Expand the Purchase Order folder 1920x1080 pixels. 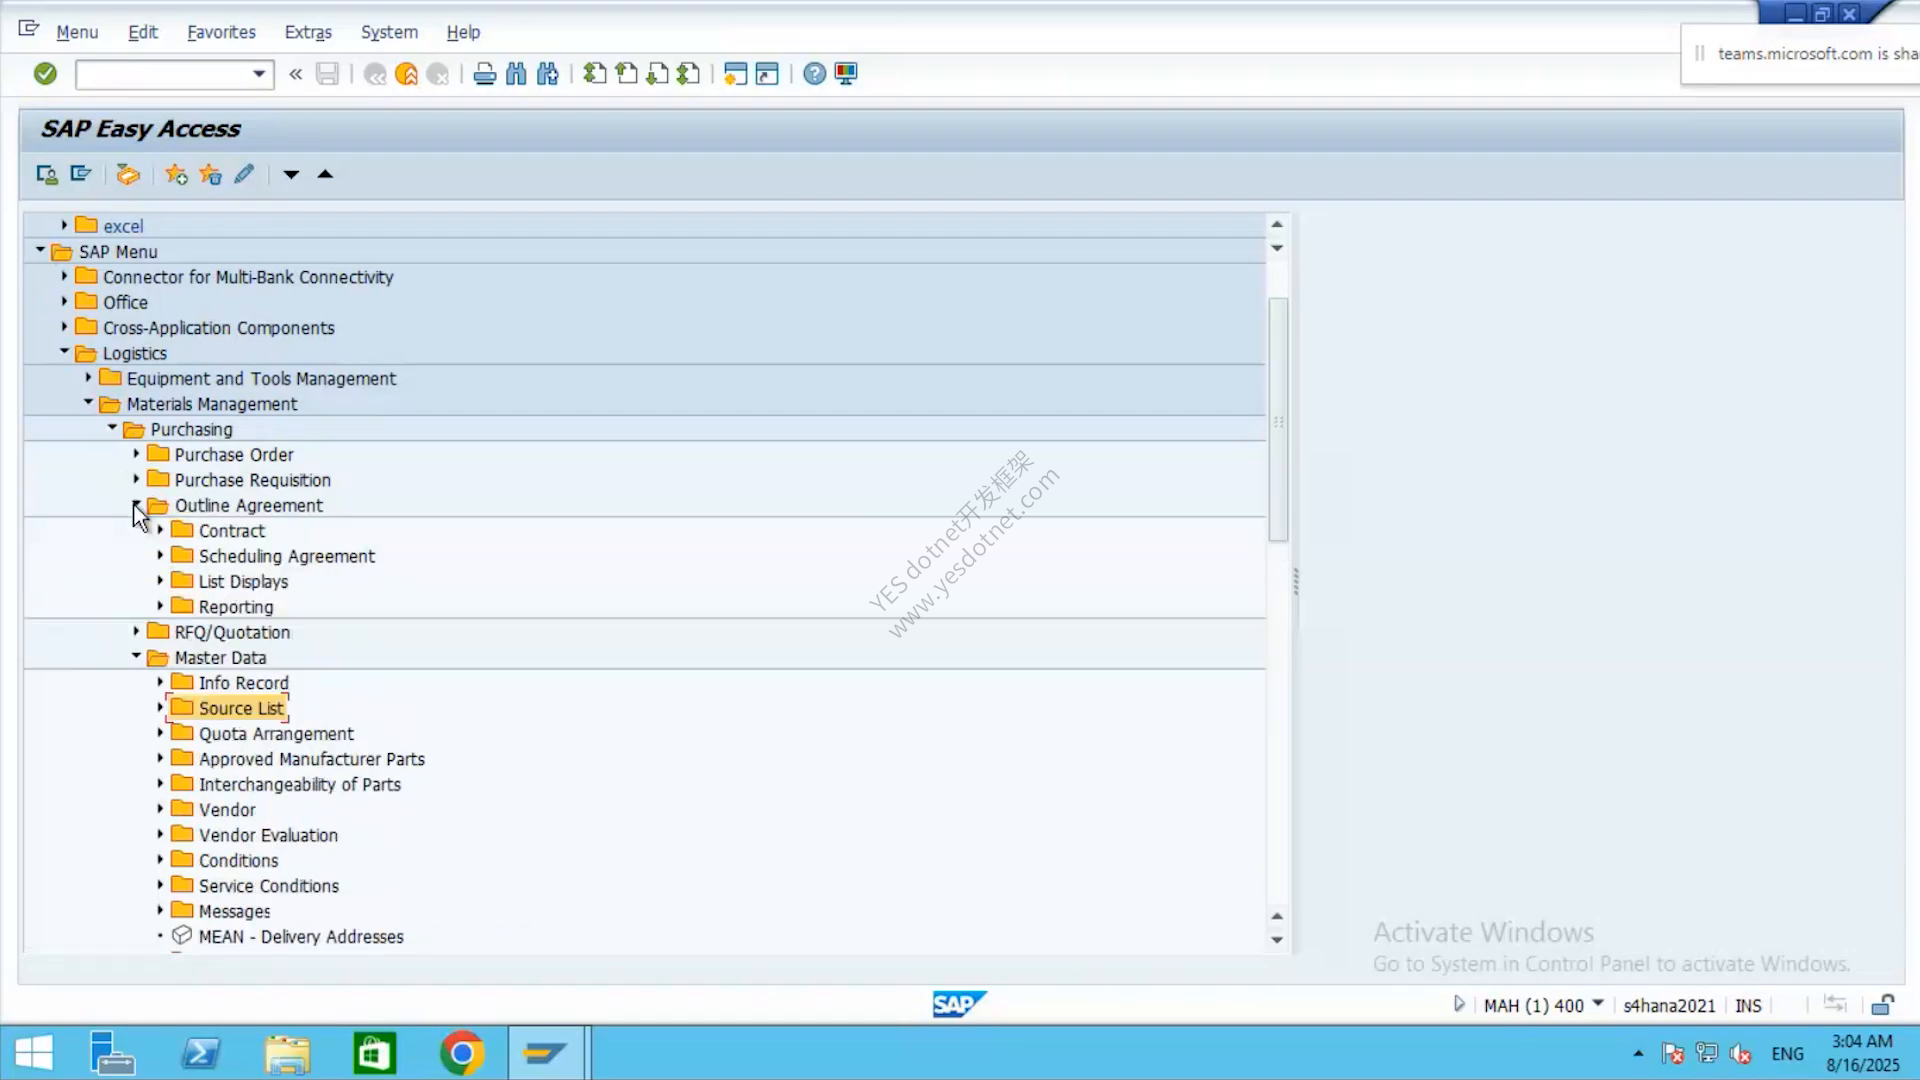tap(136, 454)
